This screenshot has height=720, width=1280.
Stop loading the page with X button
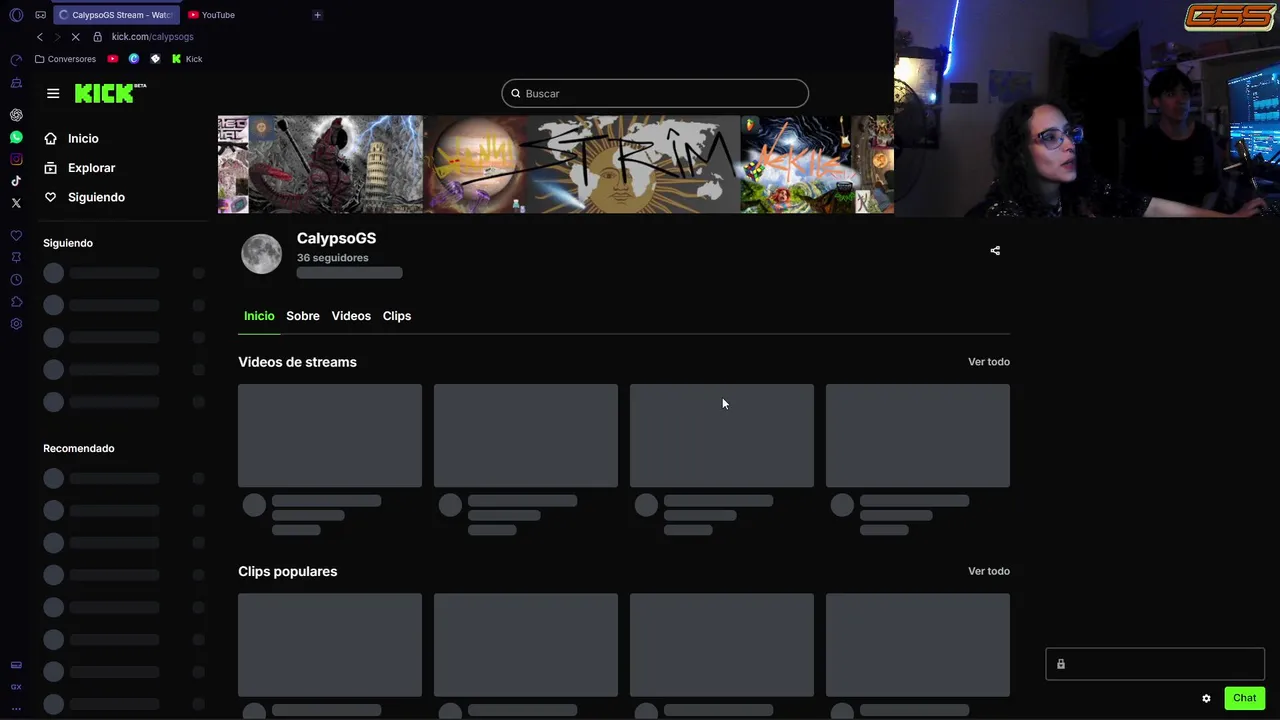click(x=76, y=37)
